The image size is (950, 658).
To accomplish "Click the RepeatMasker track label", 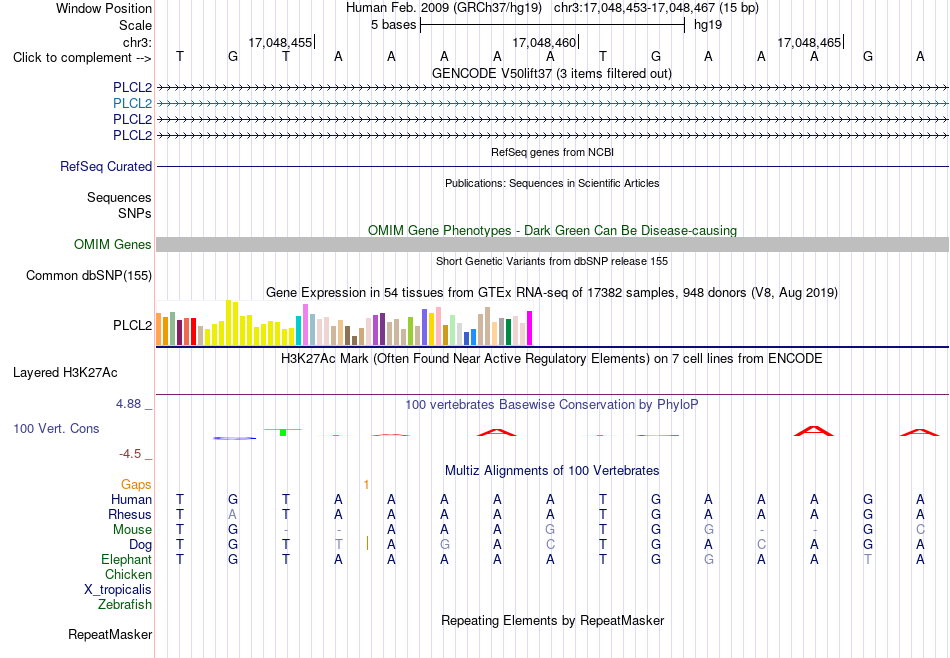I will [110, 634].
